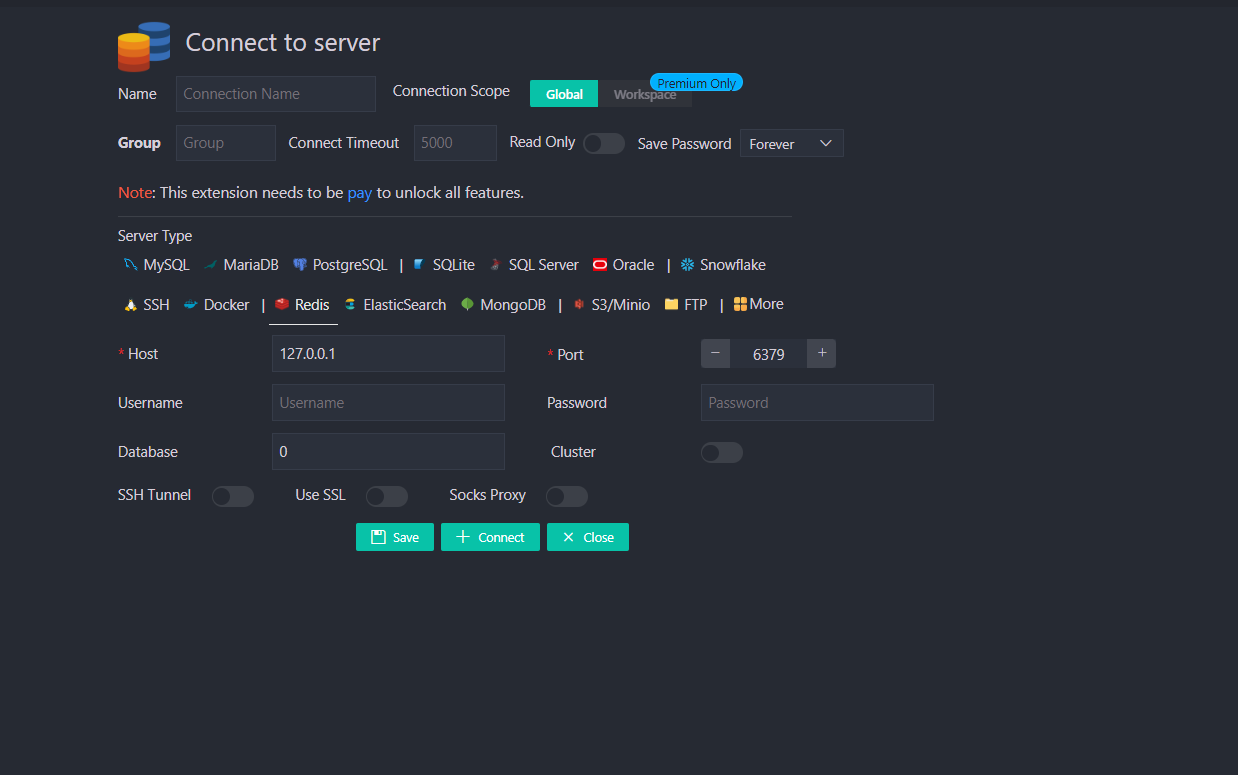Image resolution: width=1238 pixels, height=775 pixels.
Task: Open the pay link
Action: (360, 192)
